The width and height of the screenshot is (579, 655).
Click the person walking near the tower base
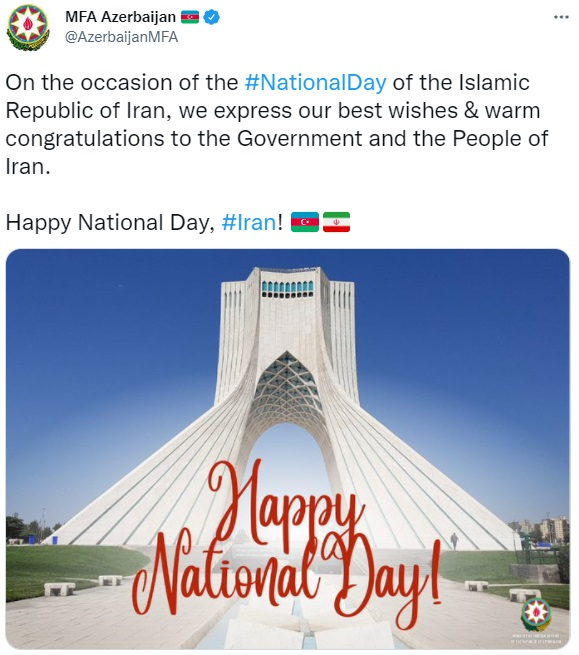tap(454, 541)
